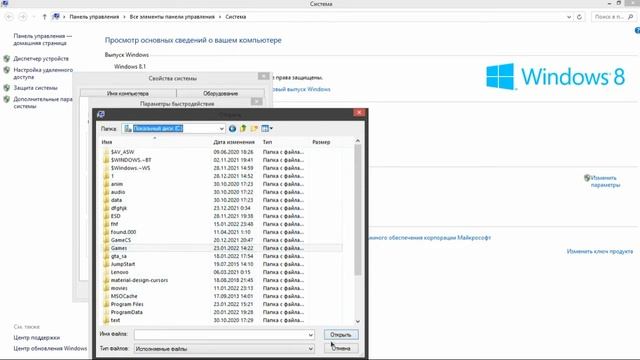
Task: Select the GameCS folder
Action: (121, 240)
